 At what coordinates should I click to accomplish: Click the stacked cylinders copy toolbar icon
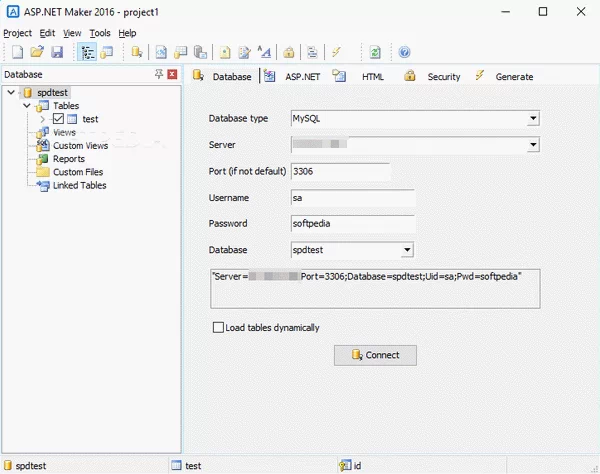point(200,52)
